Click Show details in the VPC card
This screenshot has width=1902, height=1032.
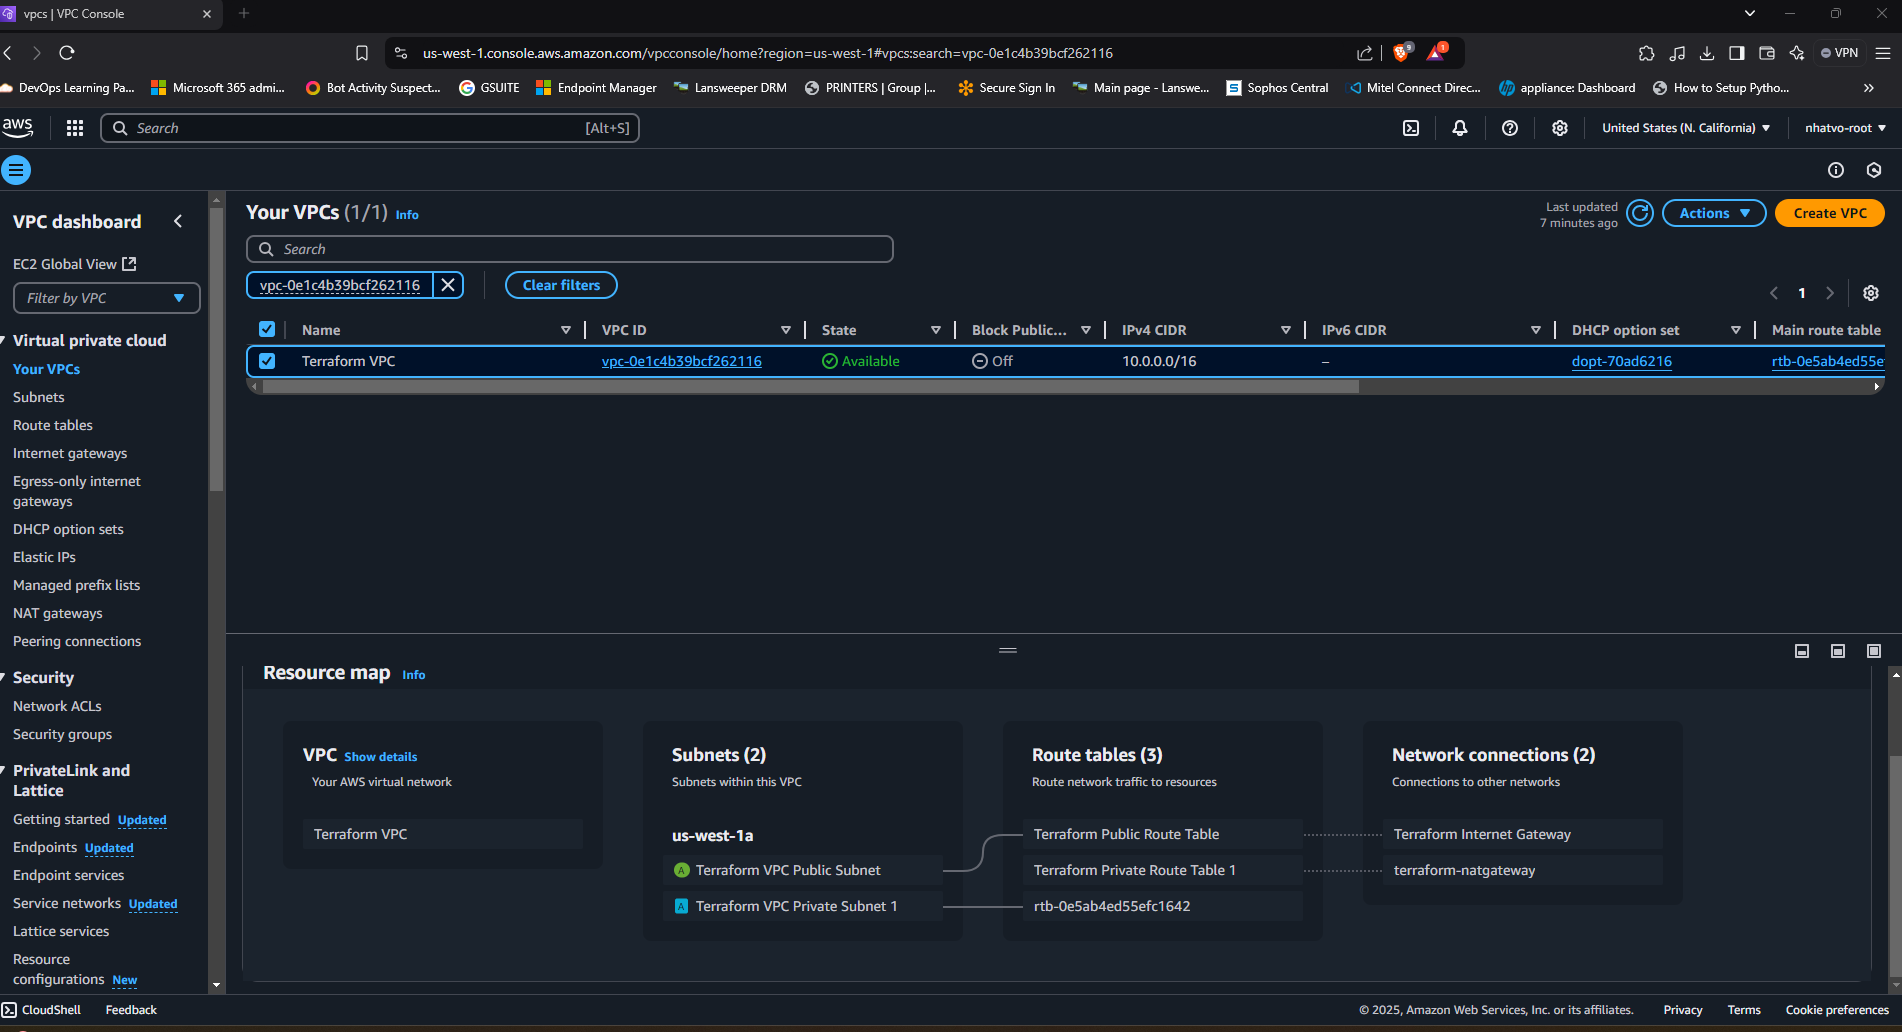[x=381, y=757]
